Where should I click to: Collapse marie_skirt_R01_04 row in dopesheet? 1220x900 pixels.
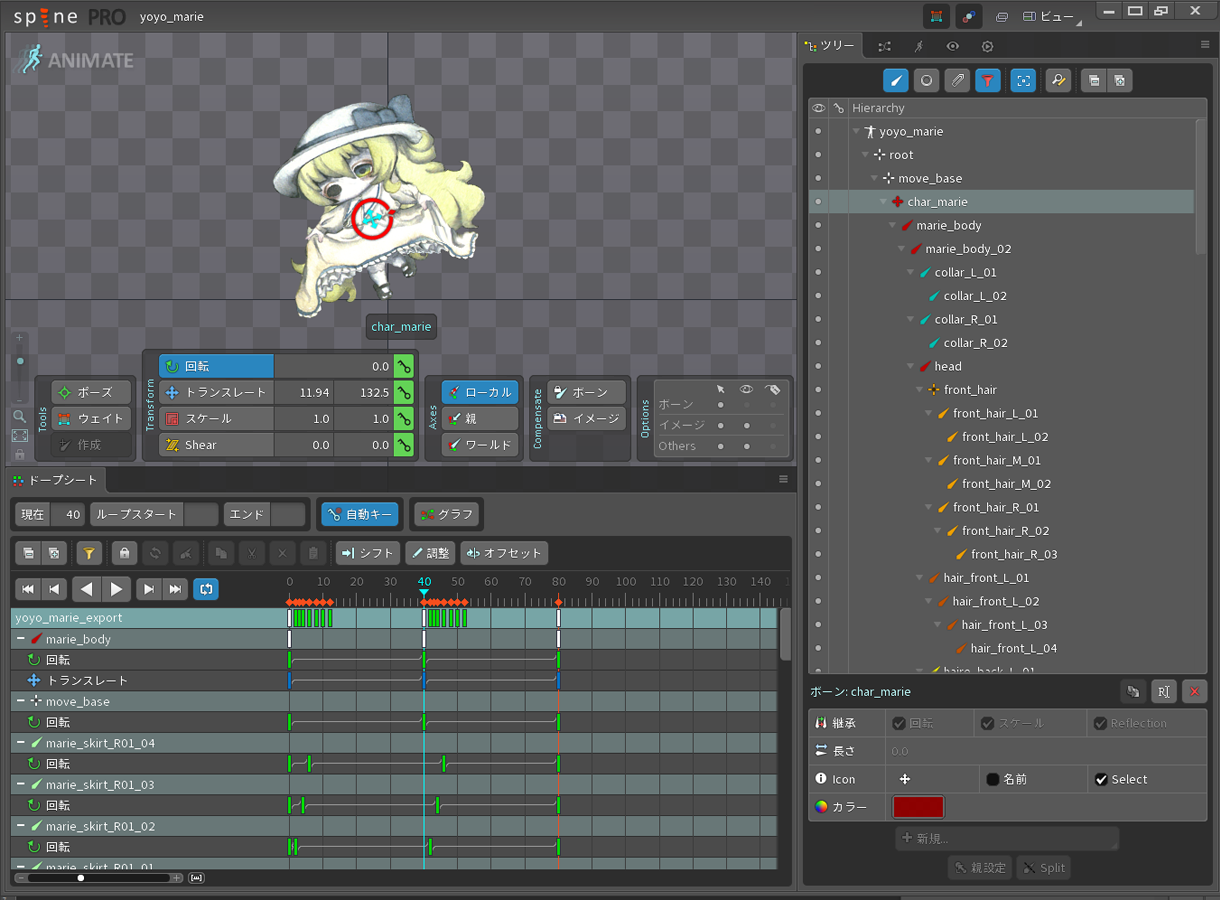click(x=20, y=742)
